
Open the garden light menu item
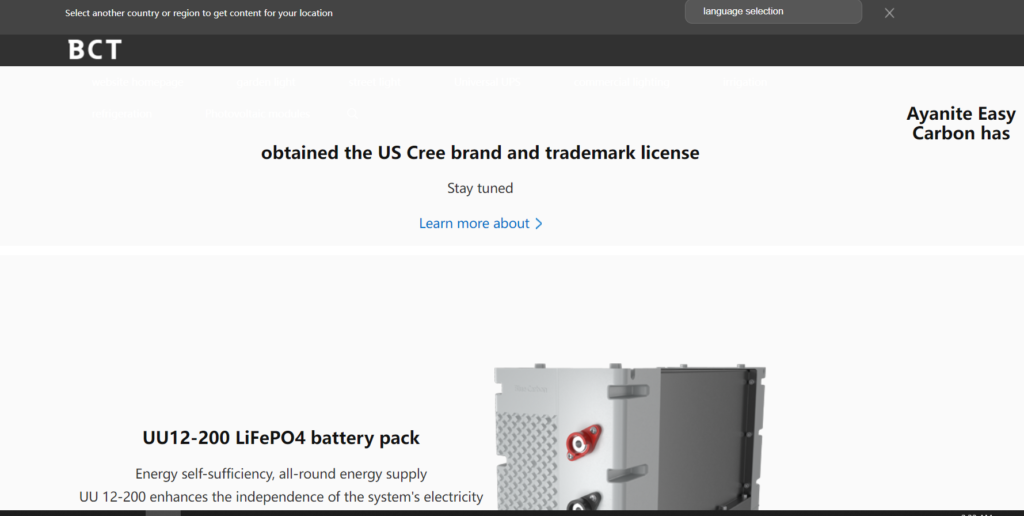point(266,82)
